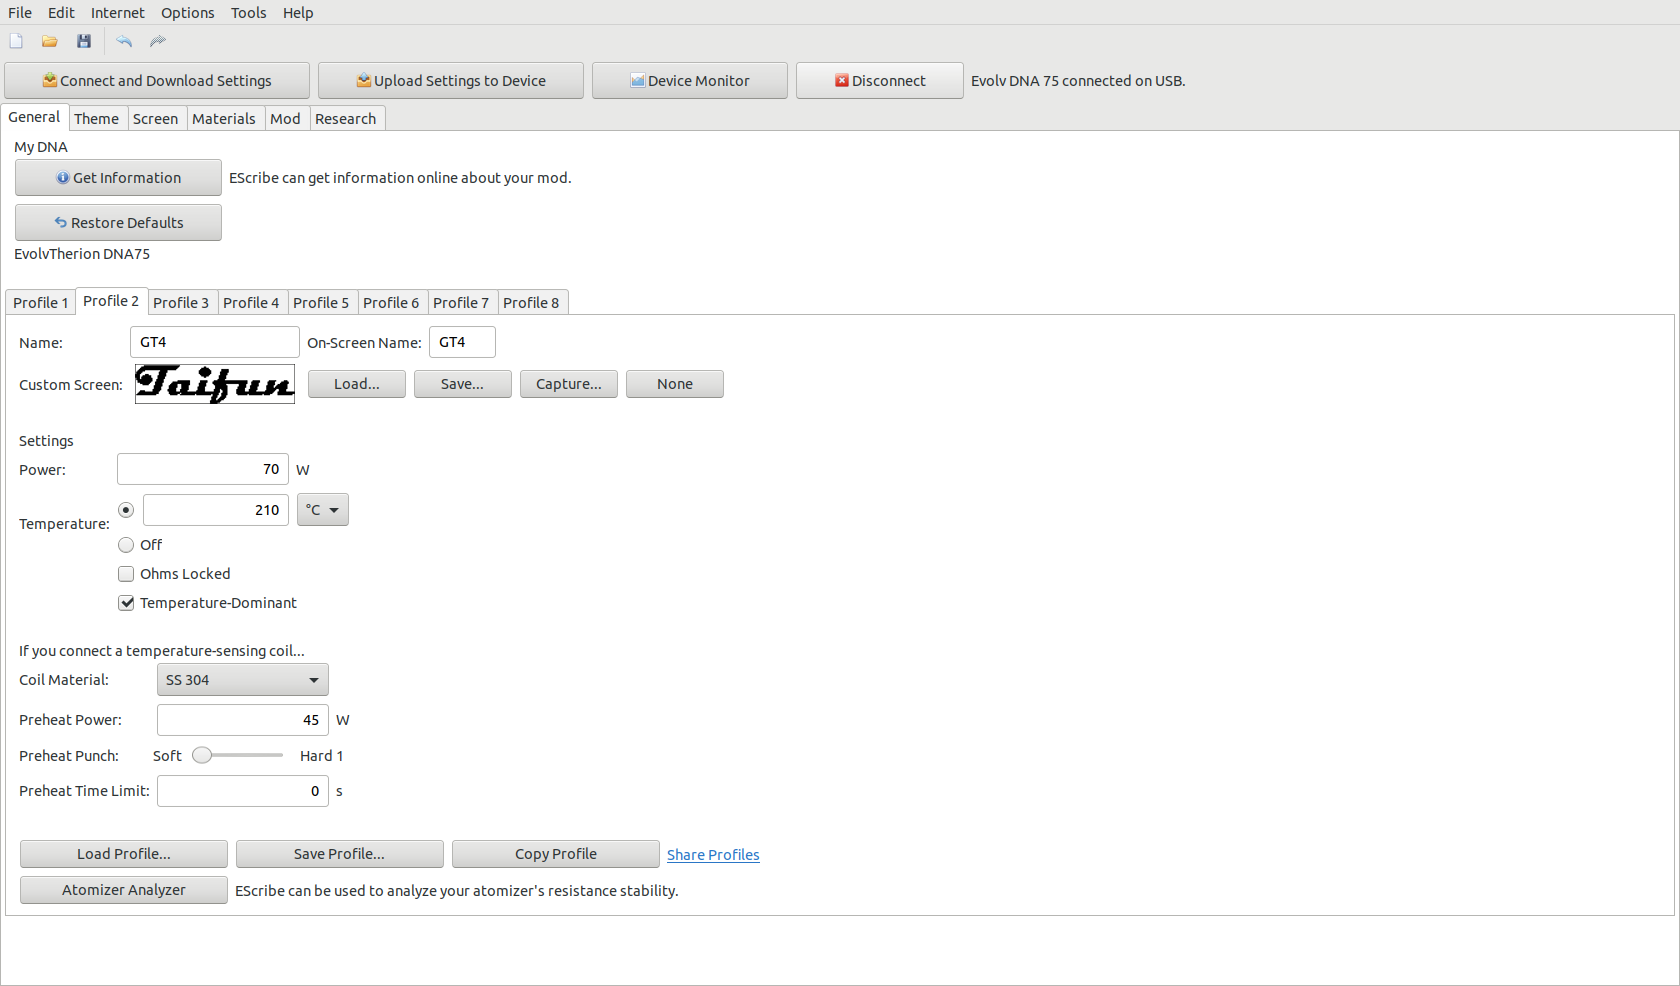Open the Device Monitor
This screenshot has height=986, width=1680.
[689, 81]
